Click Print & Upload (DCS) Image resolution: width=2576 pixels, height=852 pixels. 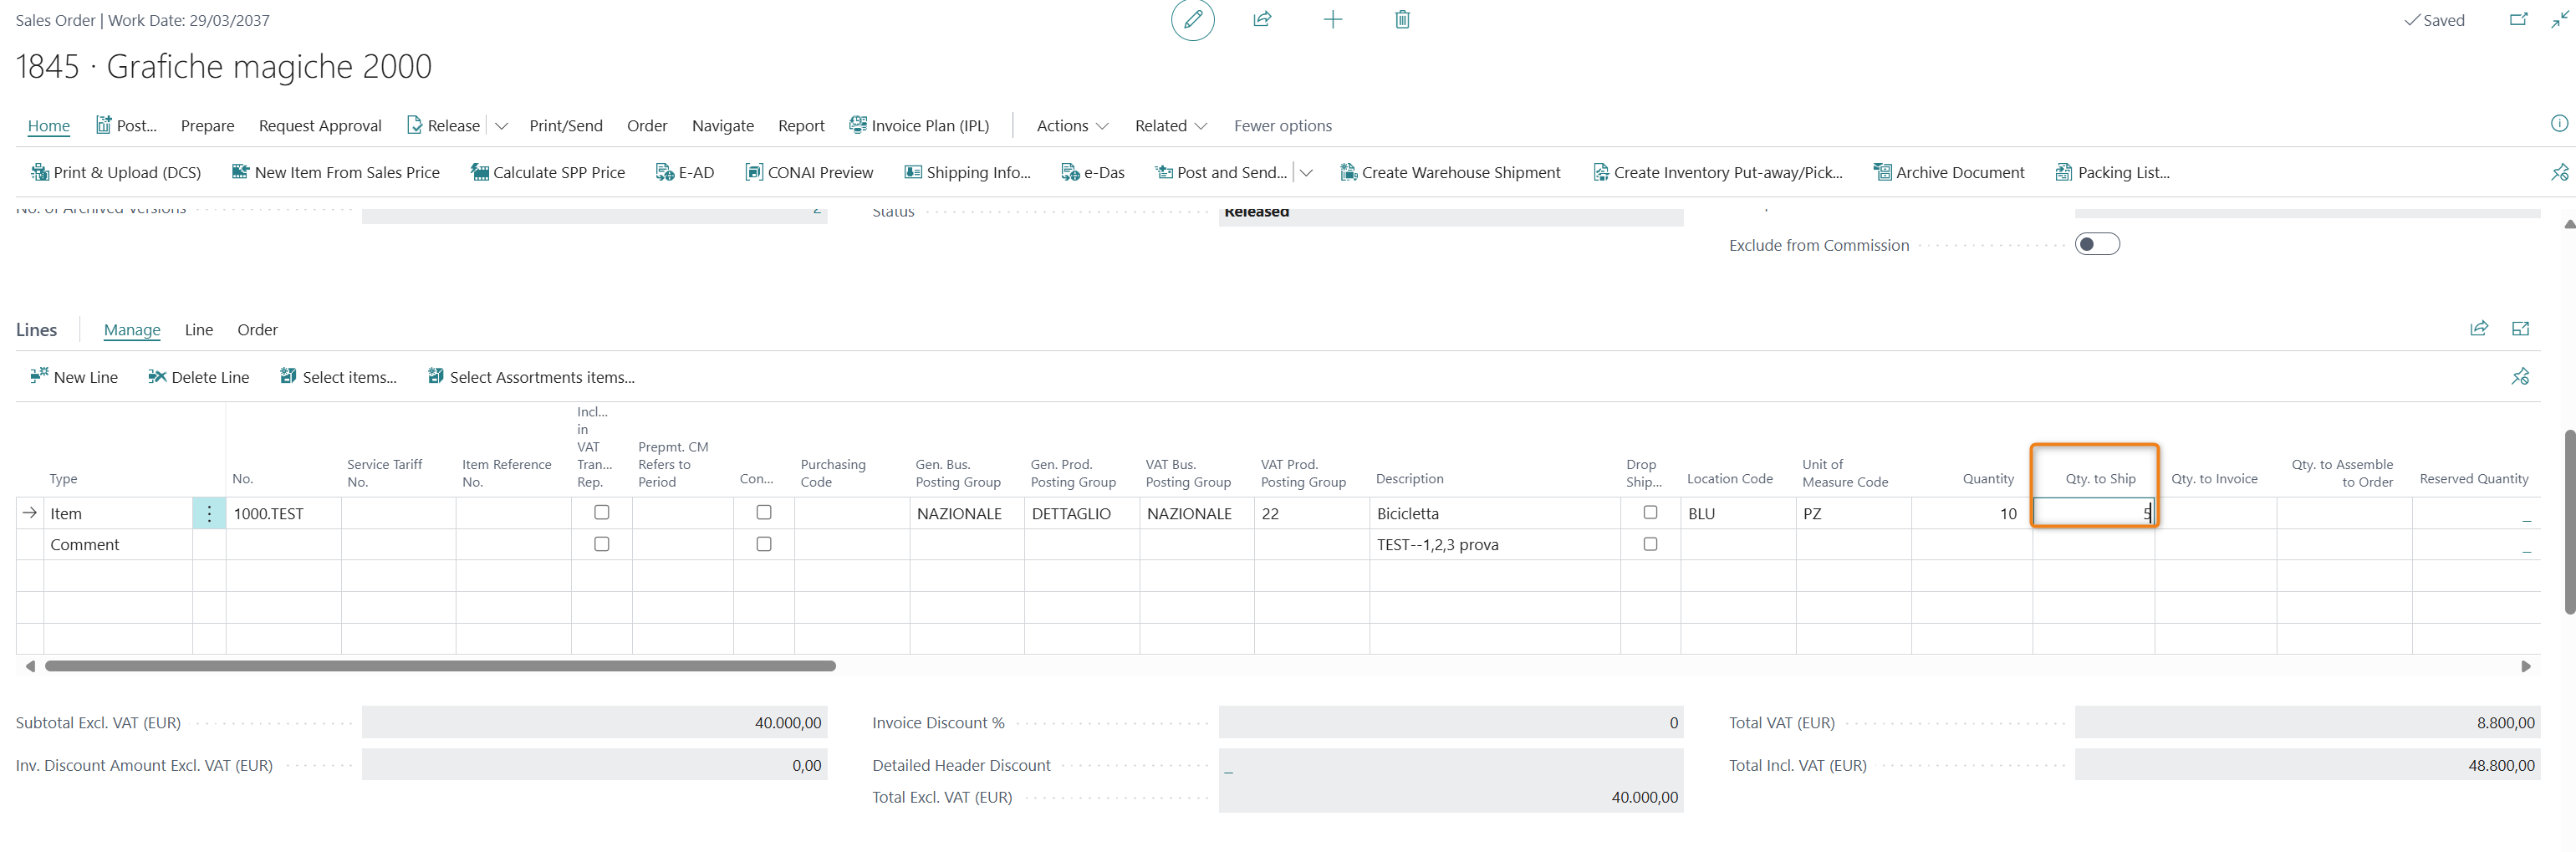coord(116,172)
